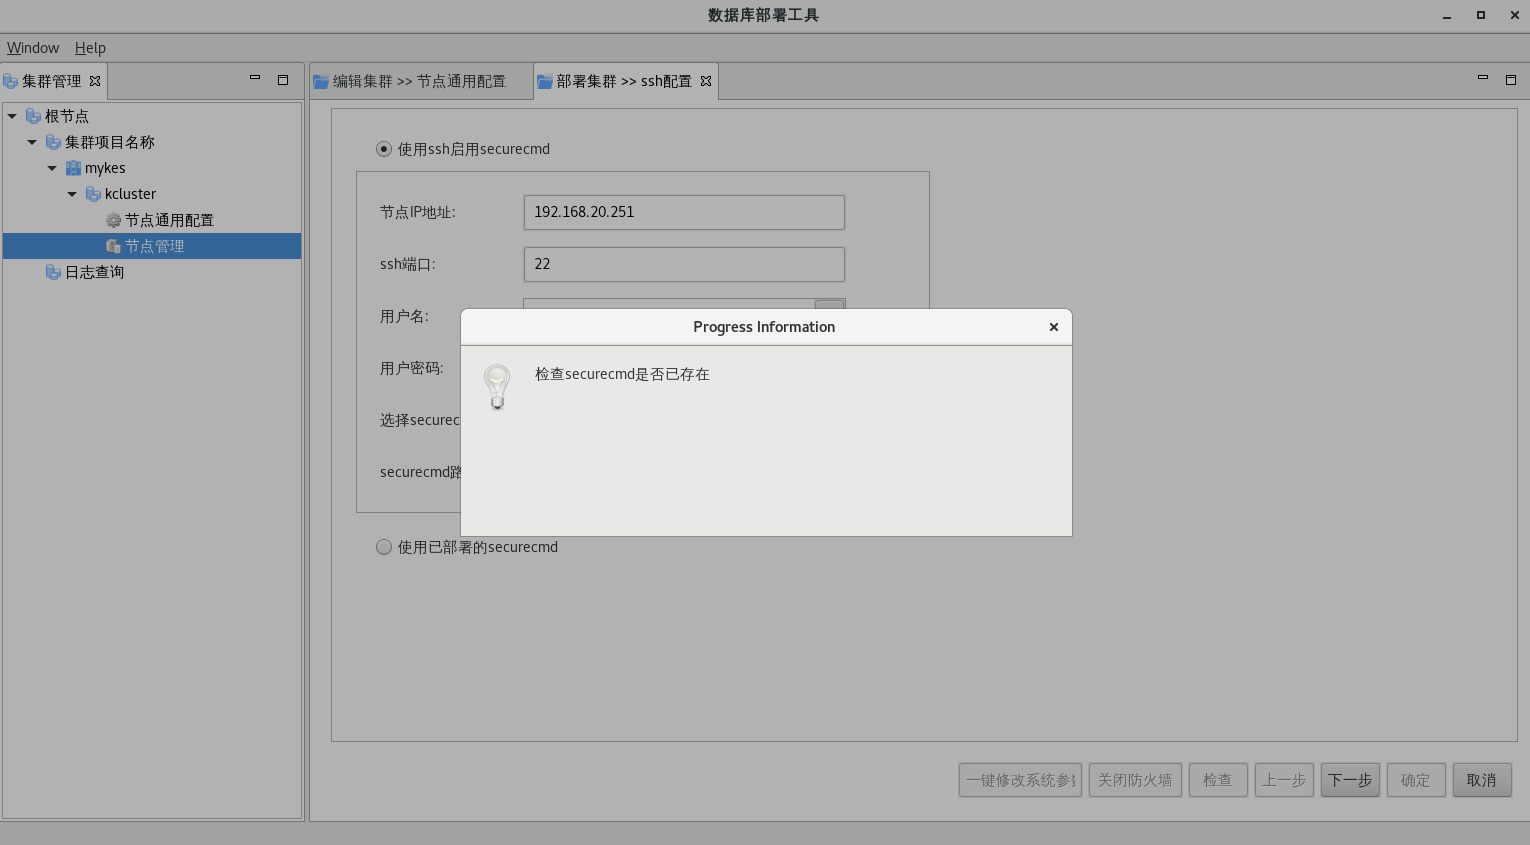The image size is (1530, 845).
Task: Click the 下一步 next button
Action: tap(1349, 780)
